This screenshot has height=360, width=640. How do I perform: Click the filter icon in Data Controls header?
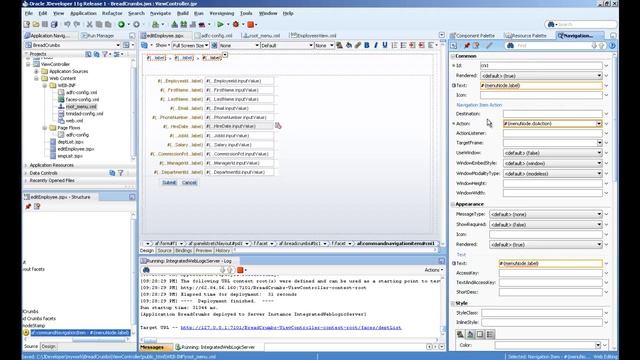pyautogui.click(x=121, y=173)
